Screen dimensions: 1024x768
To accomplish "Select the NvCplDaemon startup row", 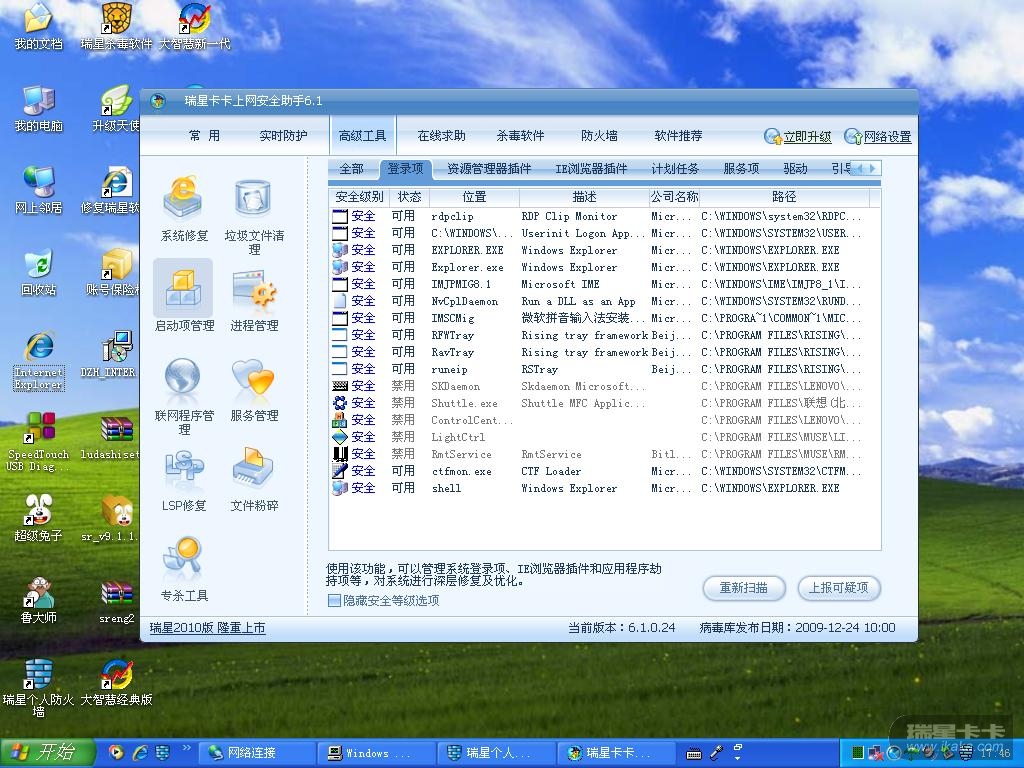I will point(604,301).
